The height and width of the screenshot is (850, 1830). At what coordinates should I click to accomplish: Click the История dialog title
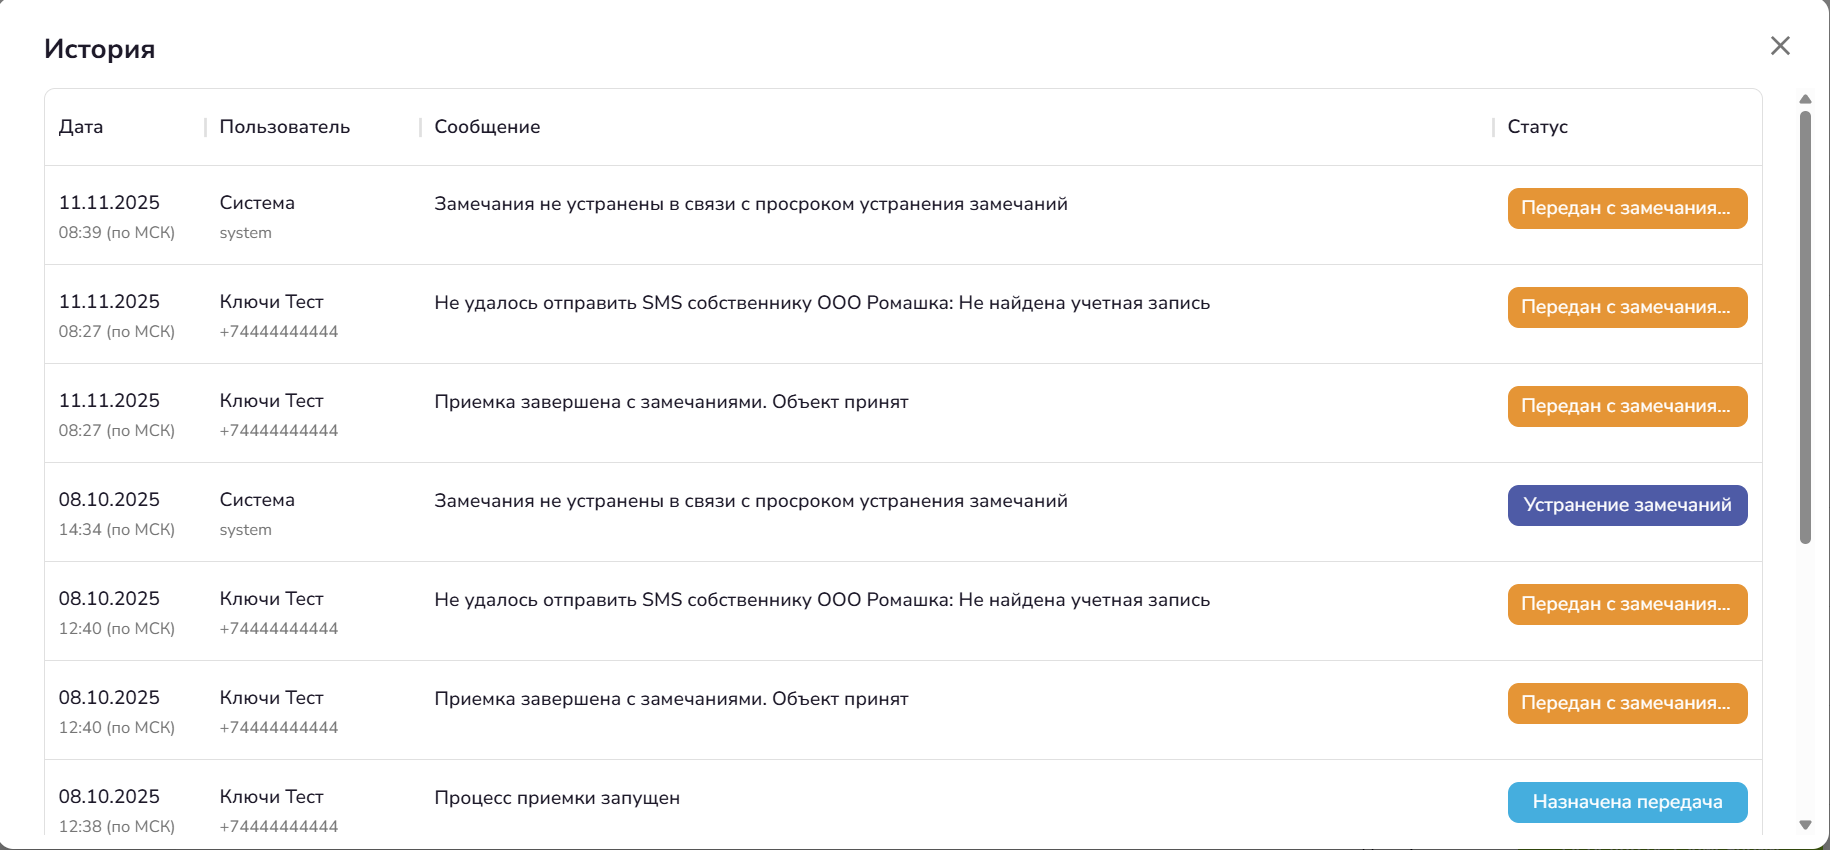pyautogui.click(x=99, y=49)
